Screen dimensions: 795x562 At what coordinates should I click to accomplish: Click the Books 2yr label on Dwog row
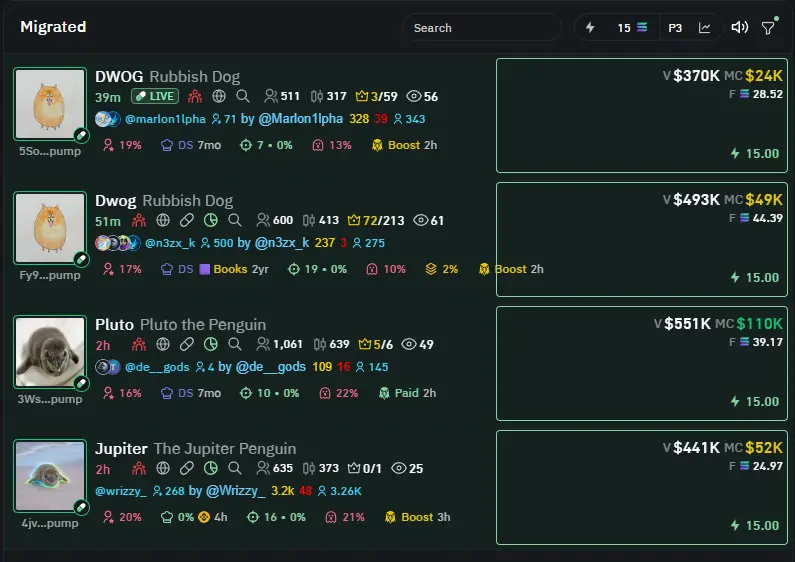pyautogui.click(x=234, y=269)
